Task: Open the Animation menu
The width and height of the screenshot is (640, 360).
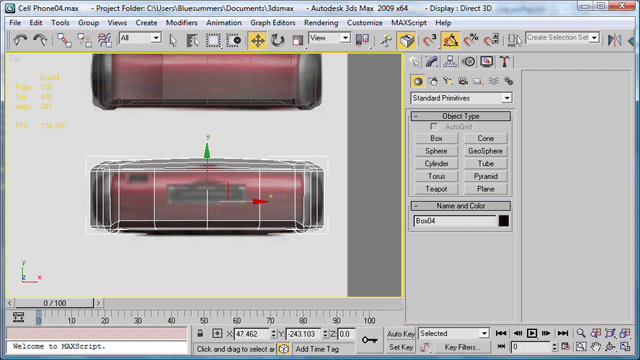Action: pyautogui.click(x=224, y=23)
